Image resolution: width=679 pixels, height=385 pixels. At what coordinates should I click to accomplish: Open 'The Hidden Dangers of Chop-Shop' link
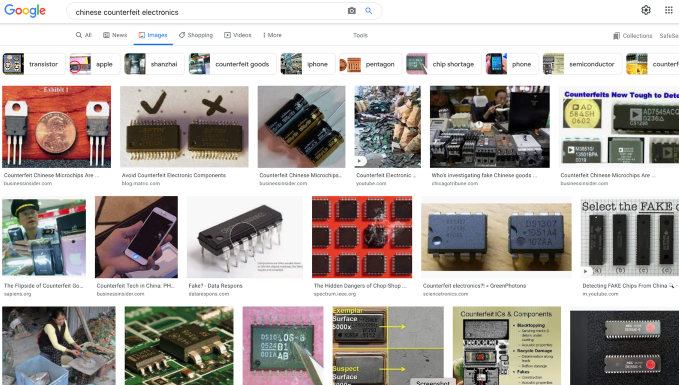(x=360, y=286)
